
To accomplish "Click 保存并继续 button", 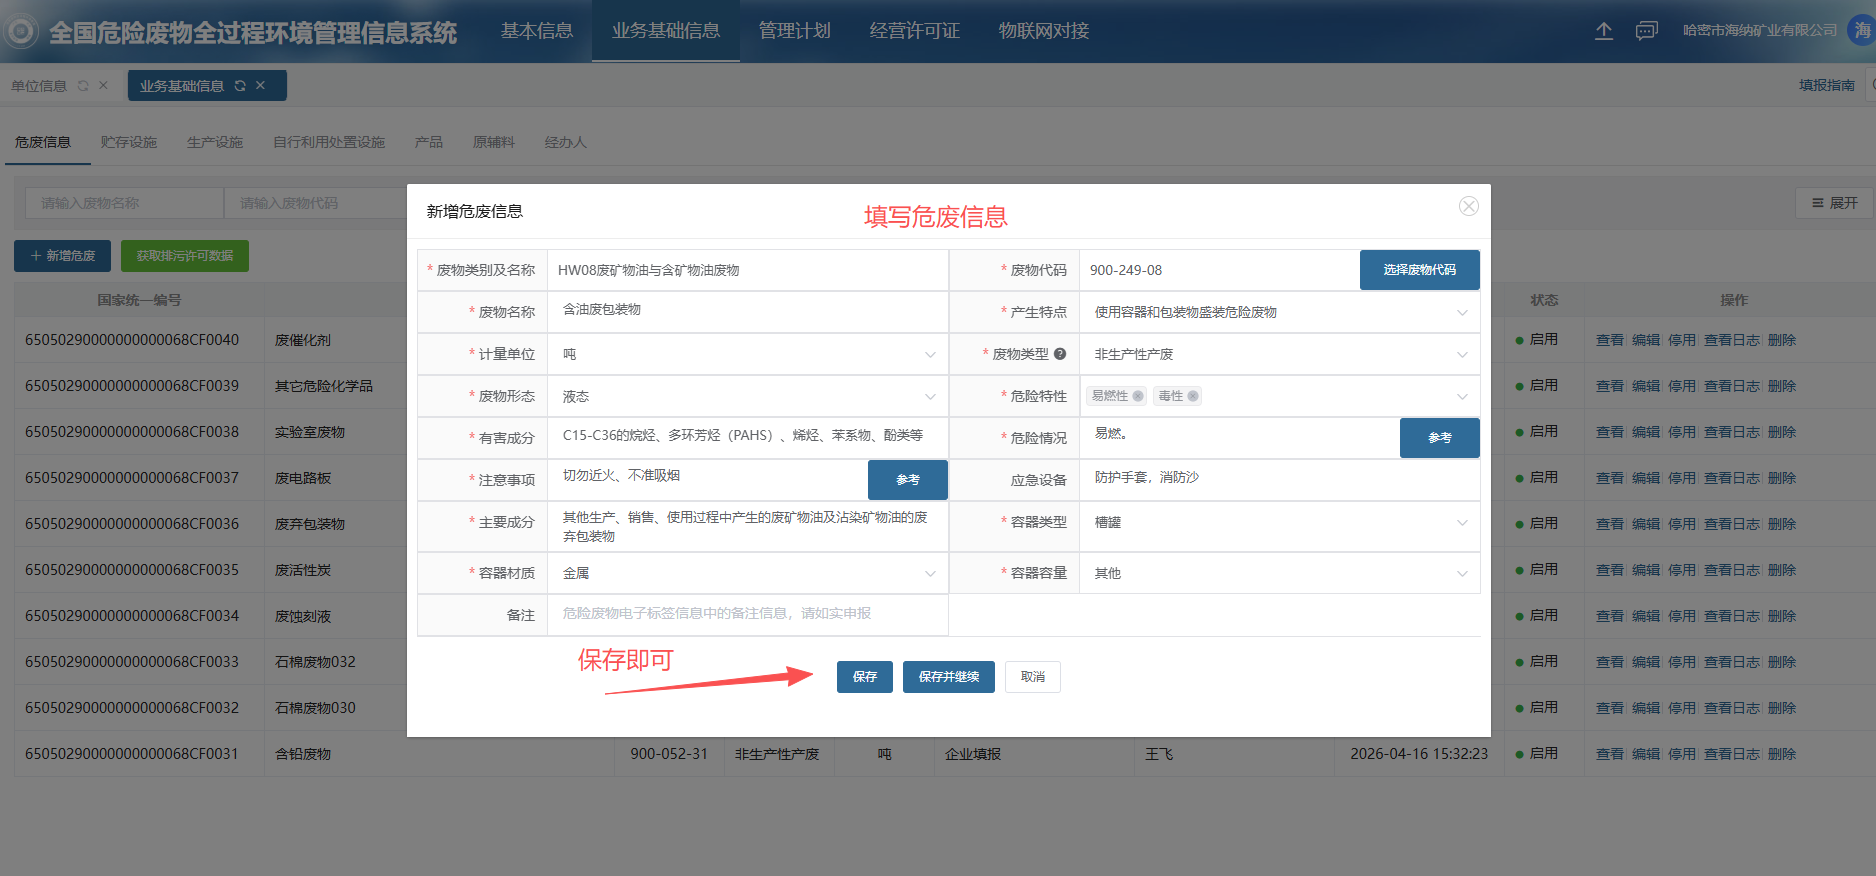I will tap(948, 677).
